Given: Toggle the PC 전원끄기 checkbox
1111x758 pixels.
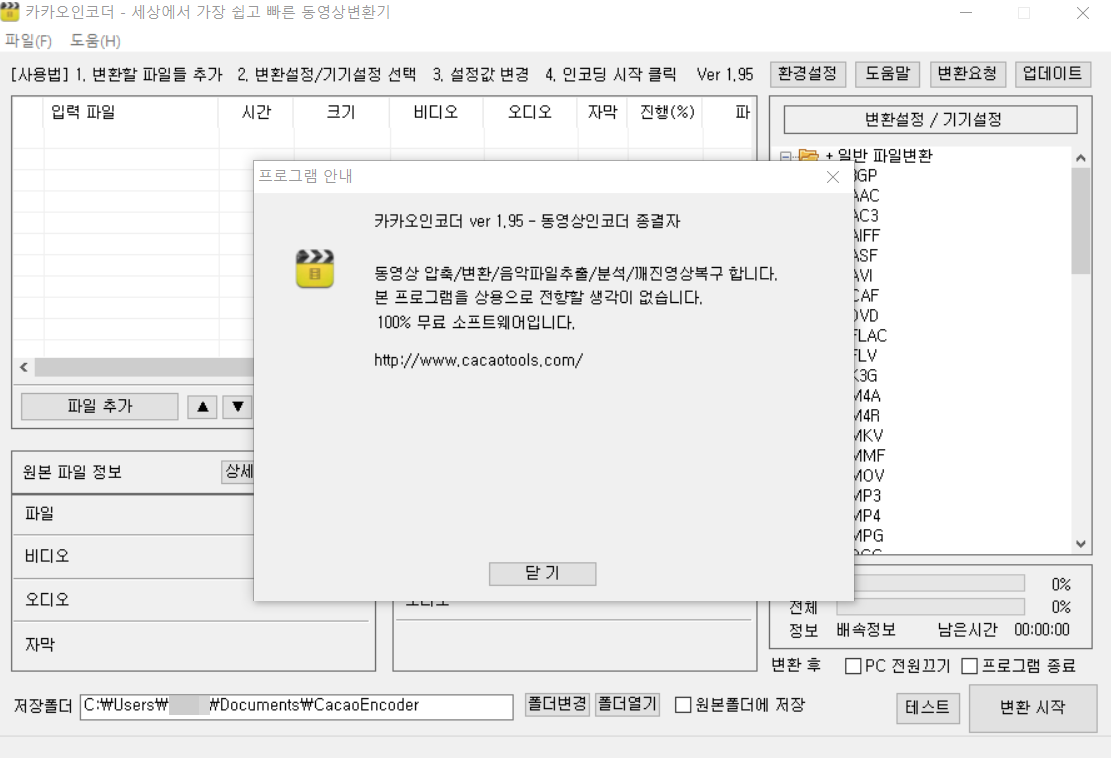Looking at the screenshot, I should (x=853, y=666).
